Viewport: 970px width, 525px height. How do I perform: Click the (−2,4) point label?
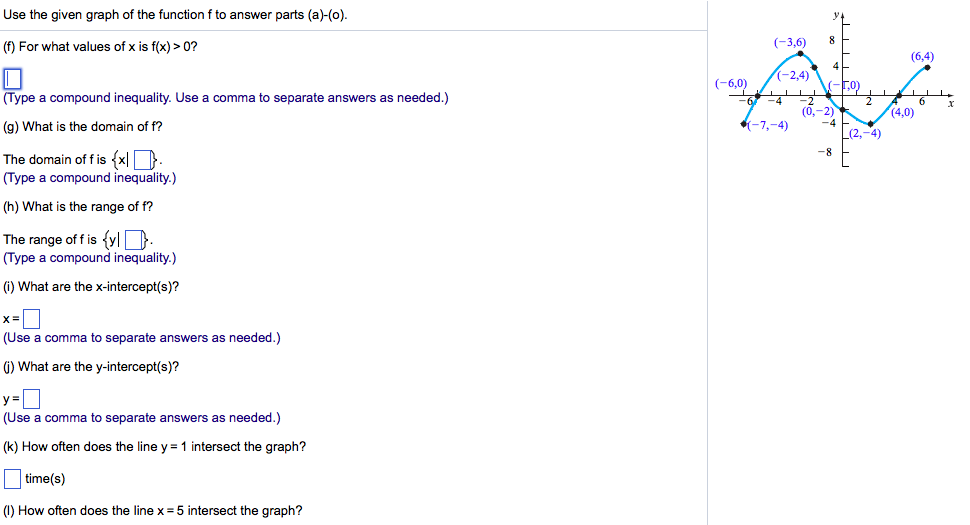tap(793, 75)
